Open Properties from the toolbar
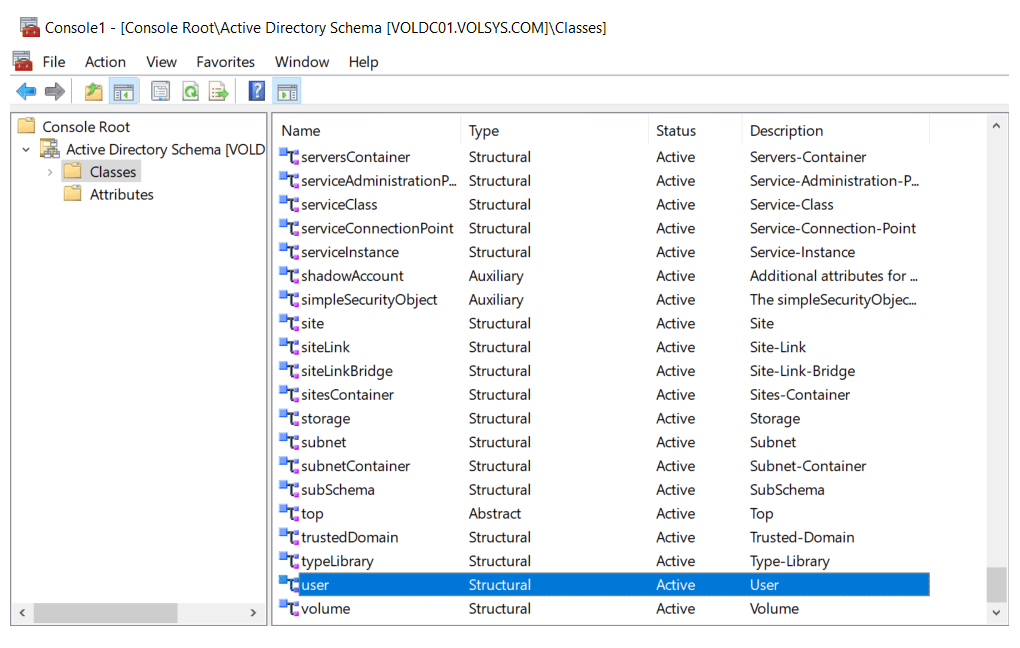This screenshot has width=1020, height=648. tap(160, 92)
